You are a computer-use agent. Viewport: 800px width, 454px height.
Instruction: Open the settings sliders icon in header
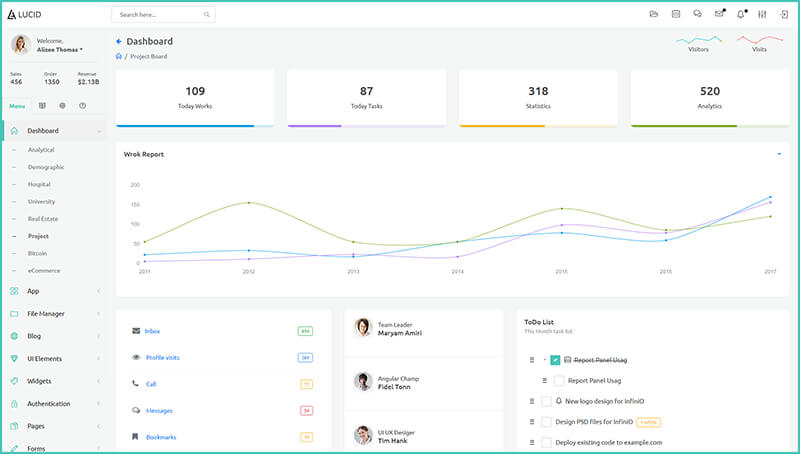pyautogui.click(x=762, y=14)
